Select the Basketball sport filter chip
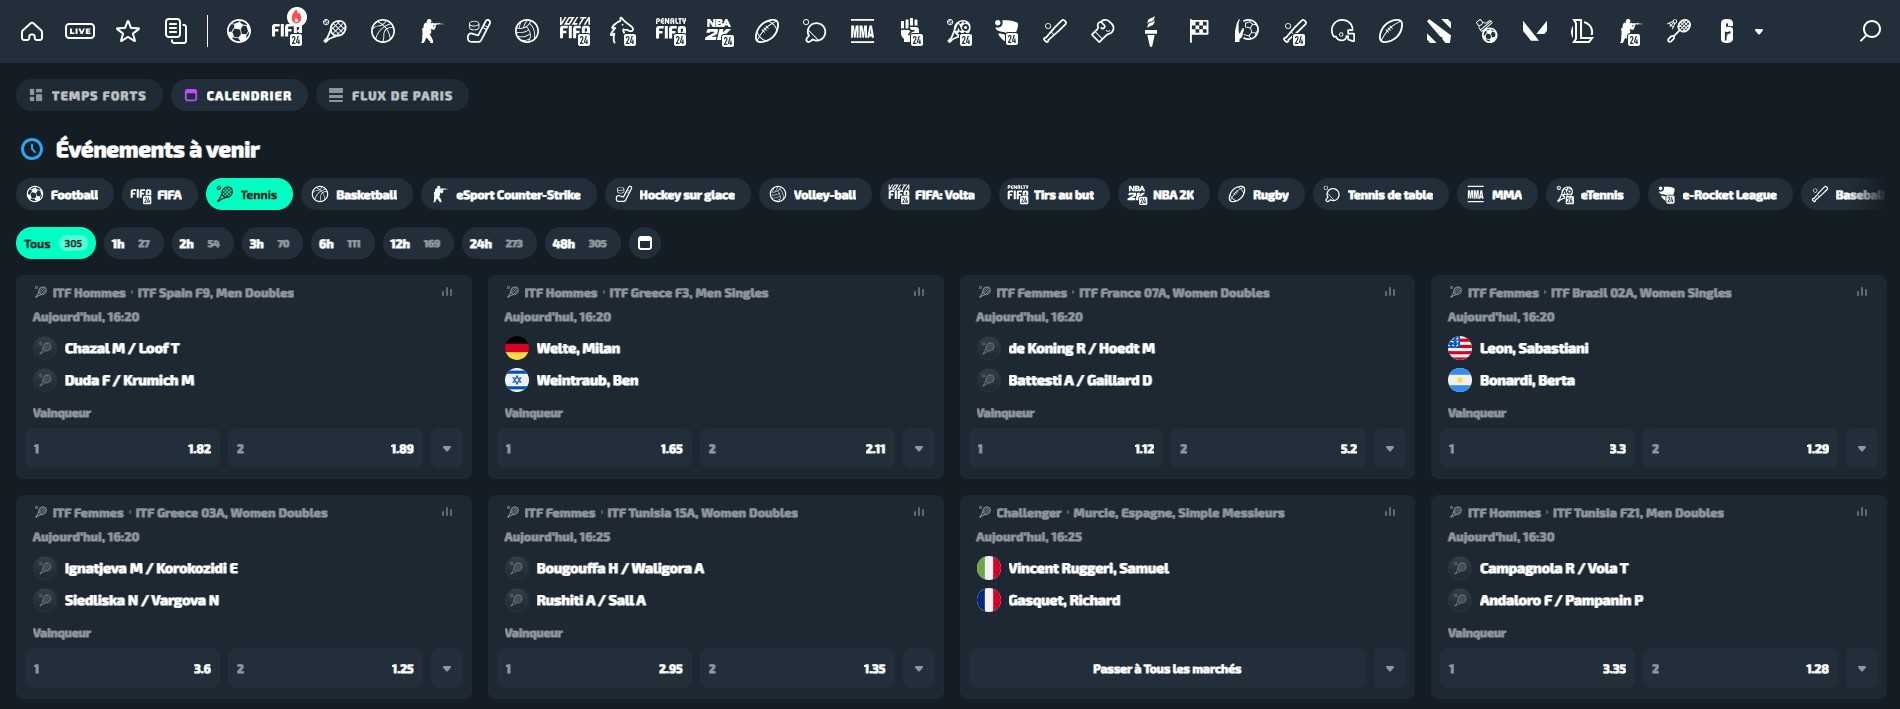Screen dimensions: 1900x709 [356, 194]
